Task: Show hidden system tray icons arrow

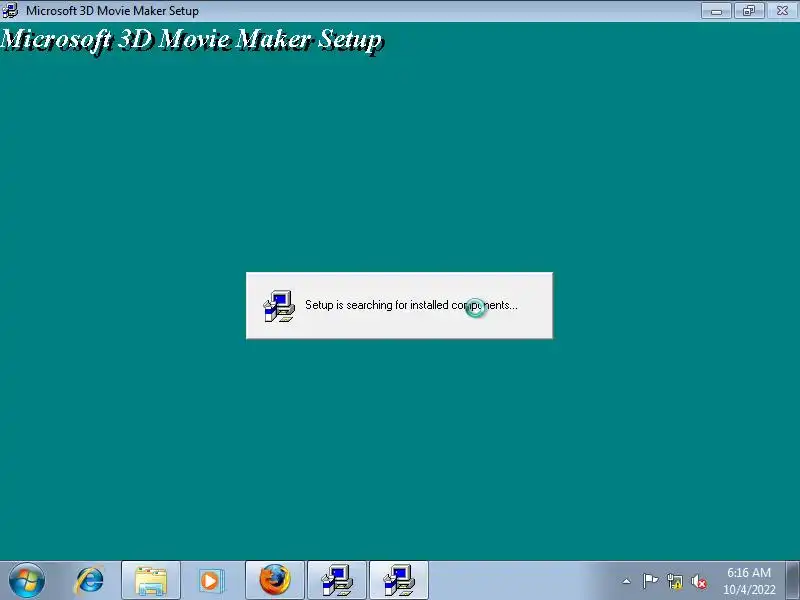Action: [x=626, y=581]
